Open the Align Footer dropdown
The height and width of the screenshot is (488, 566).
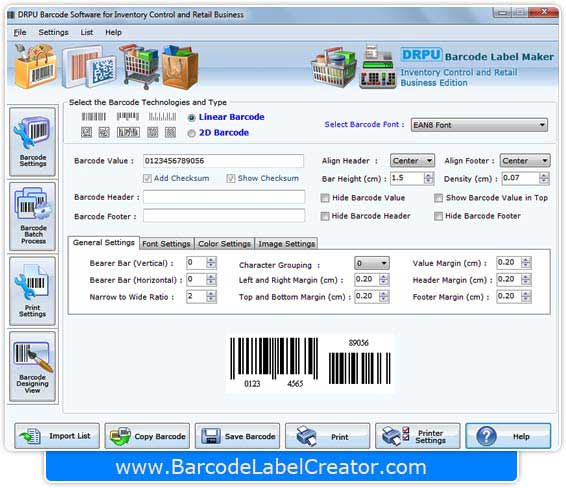click(x=525, y=161)
